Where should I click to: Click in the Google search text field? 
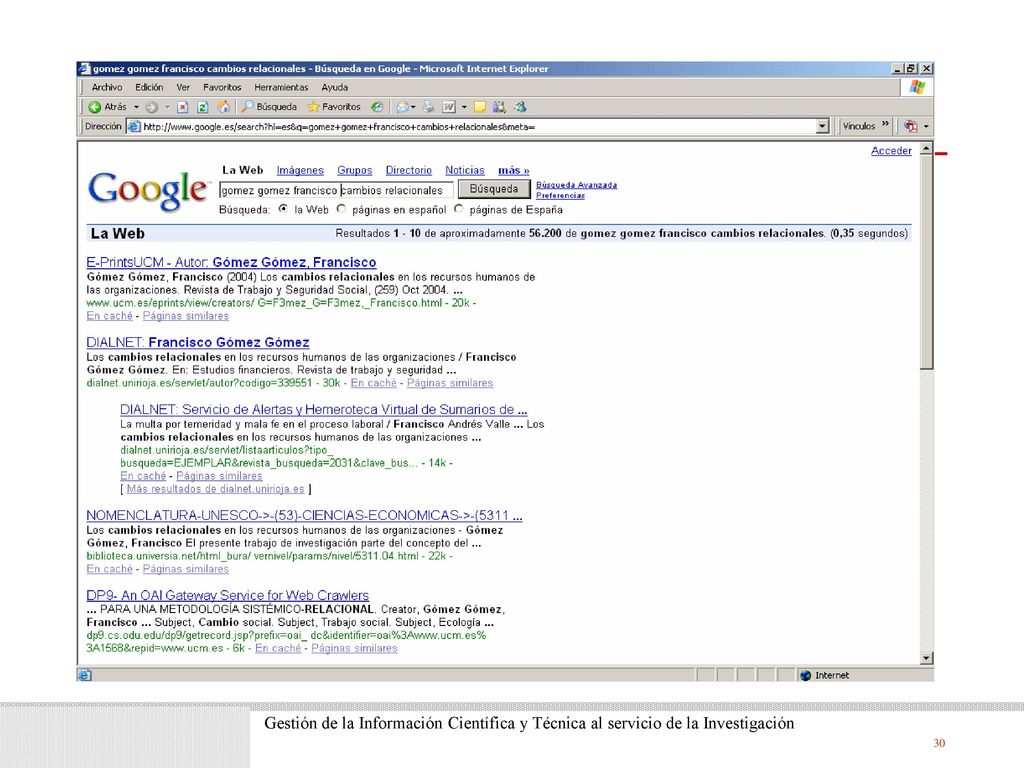(x=336, y=190)
